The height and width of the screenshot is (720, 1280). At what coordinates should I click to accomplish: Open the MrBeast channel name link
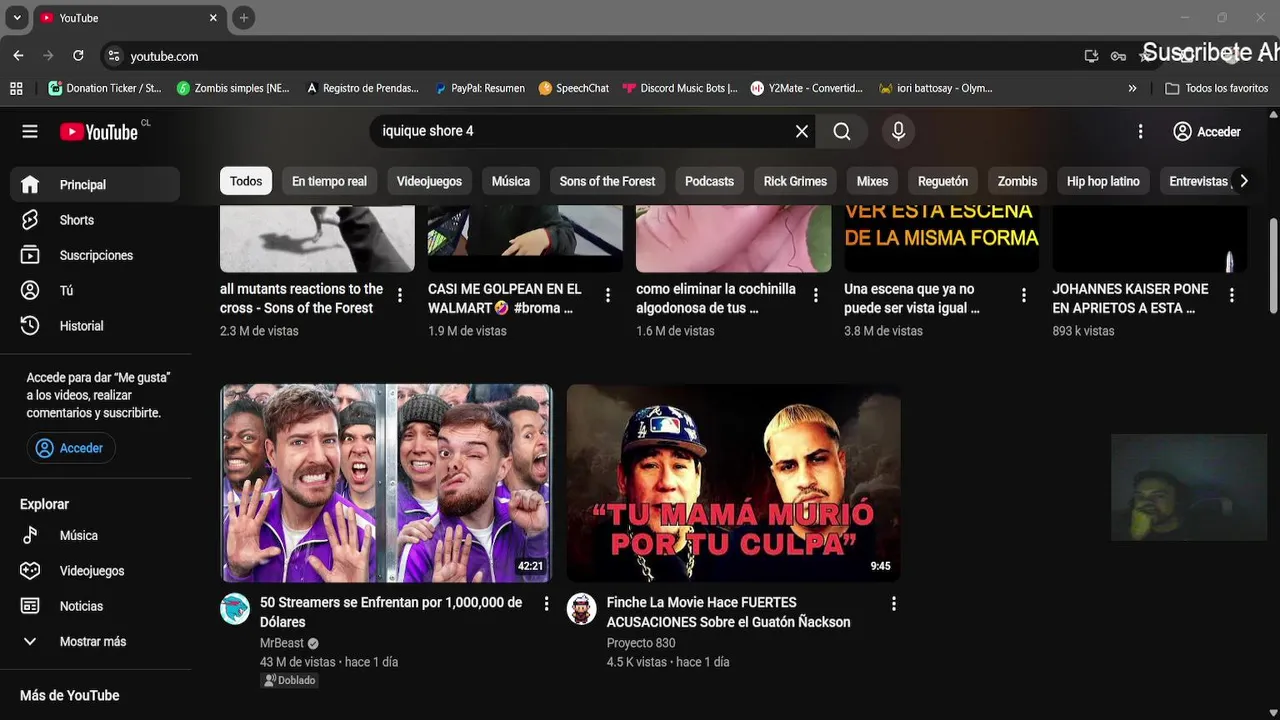click(x=282, y=643)
